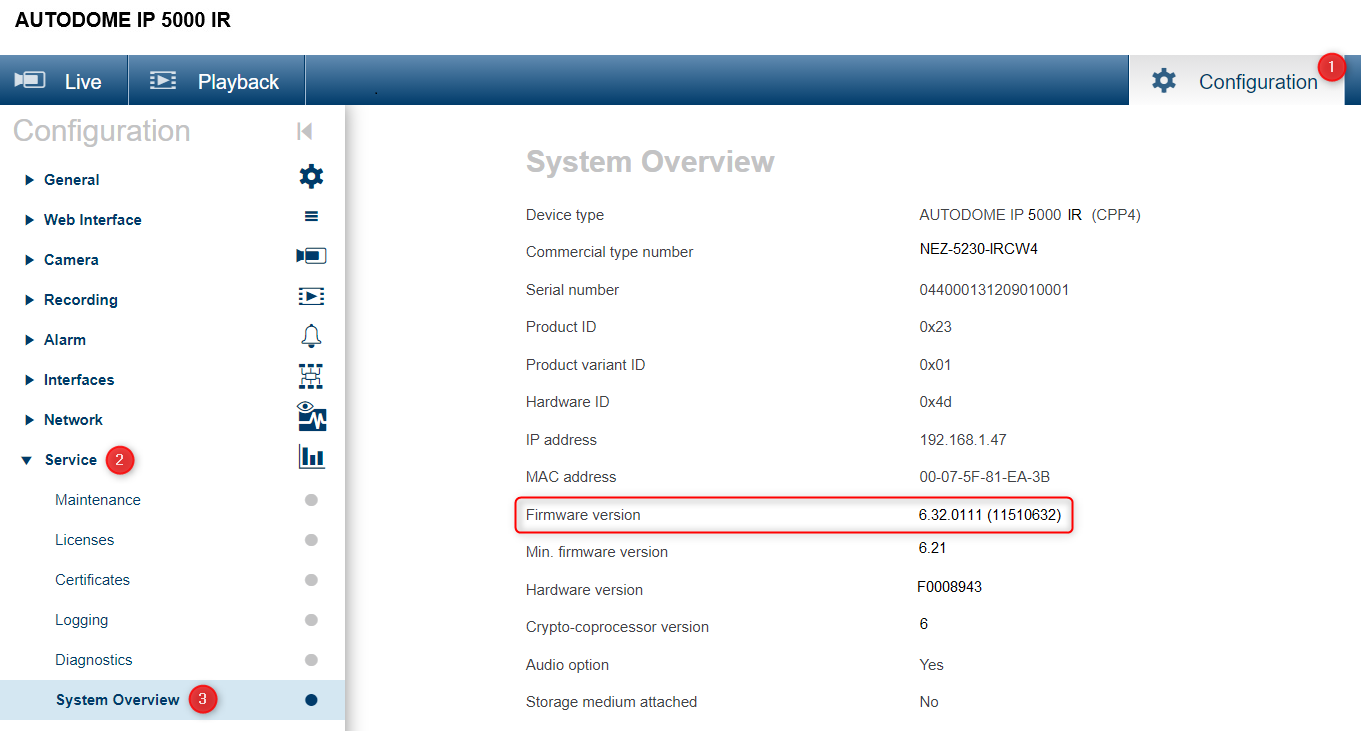This screenshot has width=1361, height=731.
Task: Click the Web Interface hamburger icon
Action: pos(311,217)
